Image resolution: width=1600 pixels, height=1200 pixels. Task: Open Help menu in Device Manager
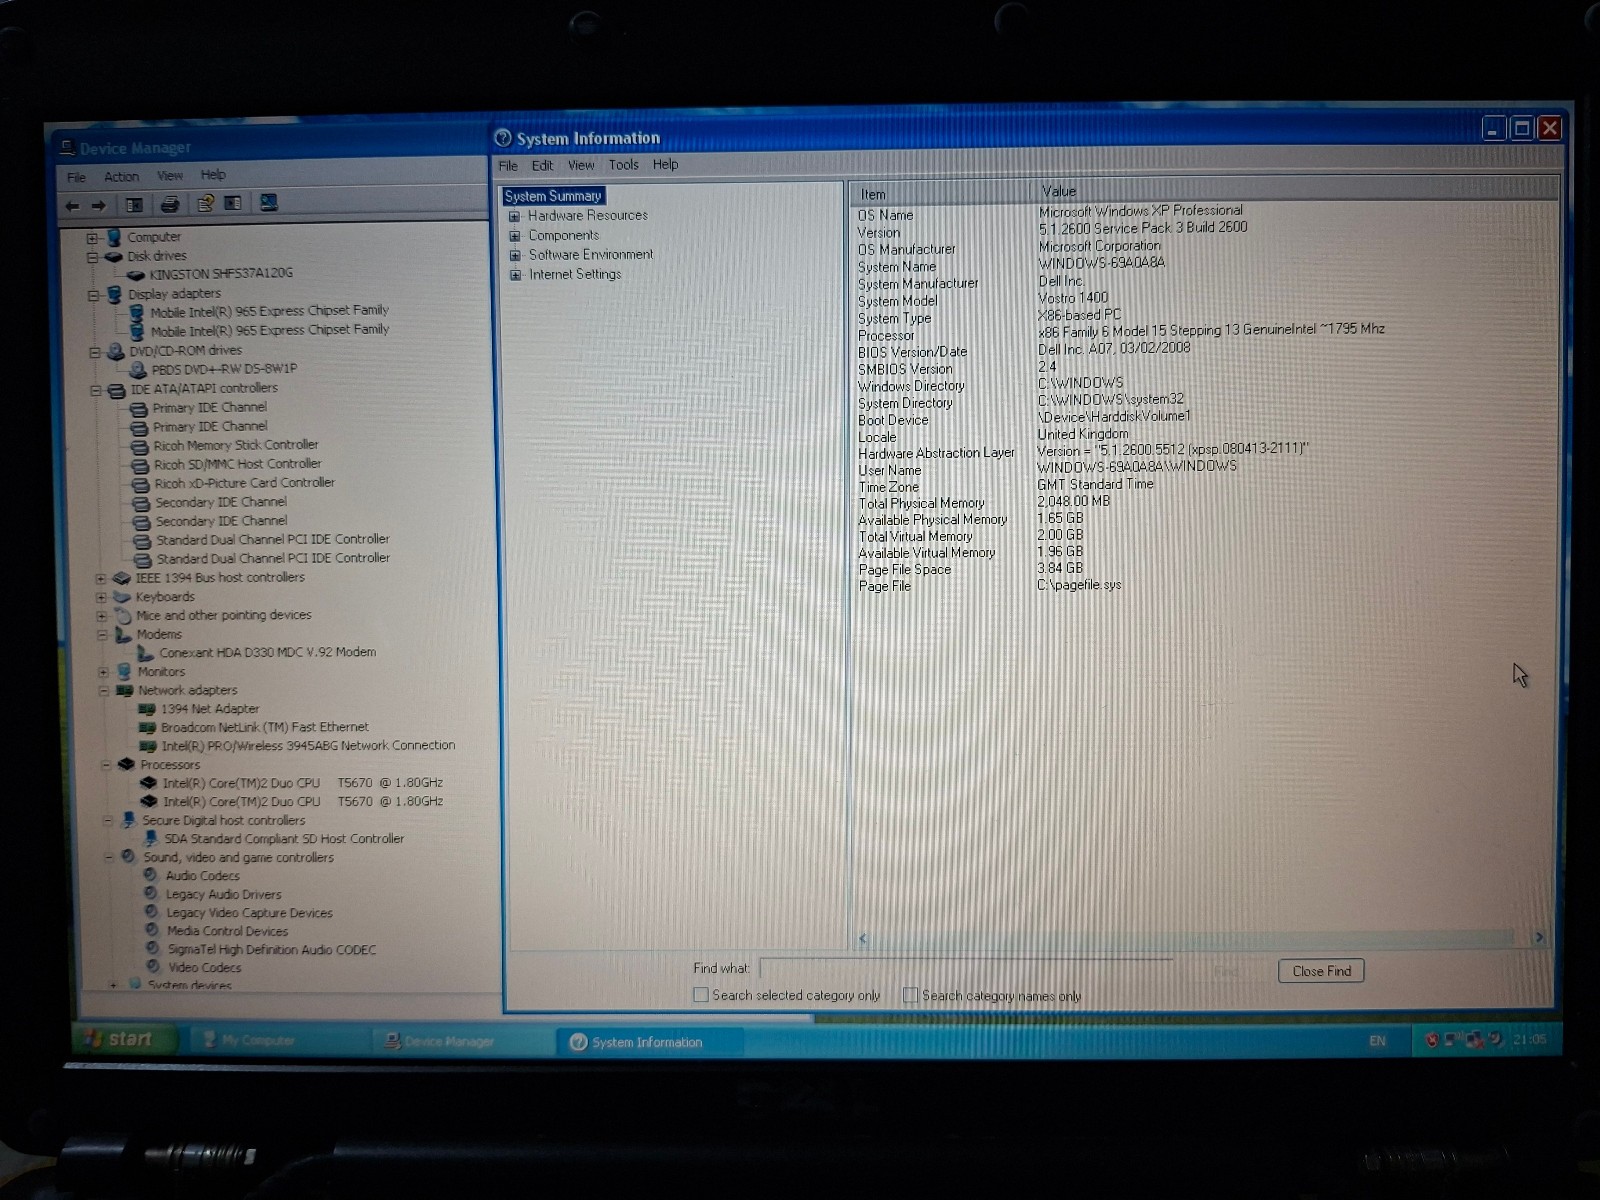point(213,175)
